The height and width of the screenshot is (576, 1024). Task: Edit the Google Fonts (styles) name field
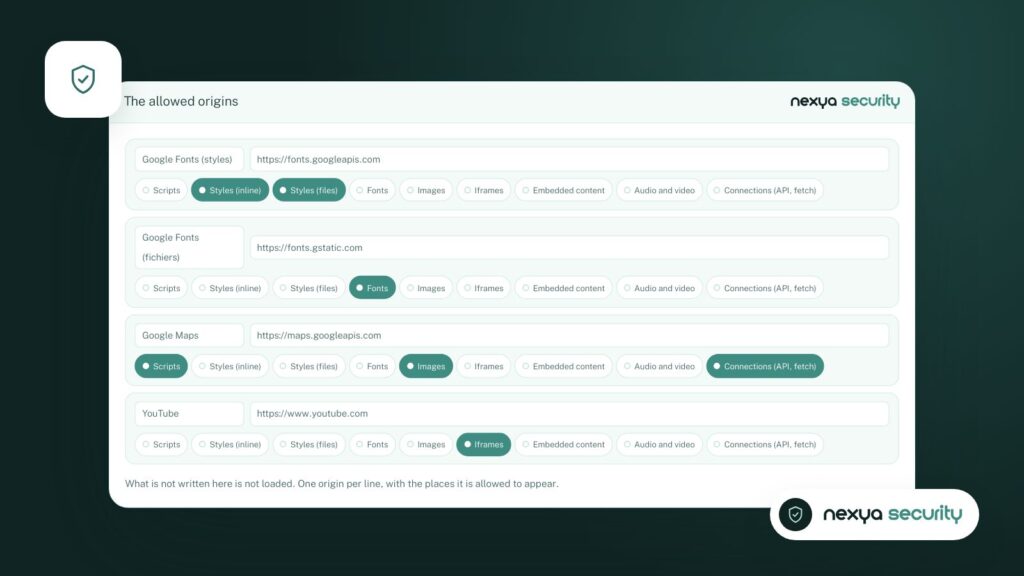point(189,159)
